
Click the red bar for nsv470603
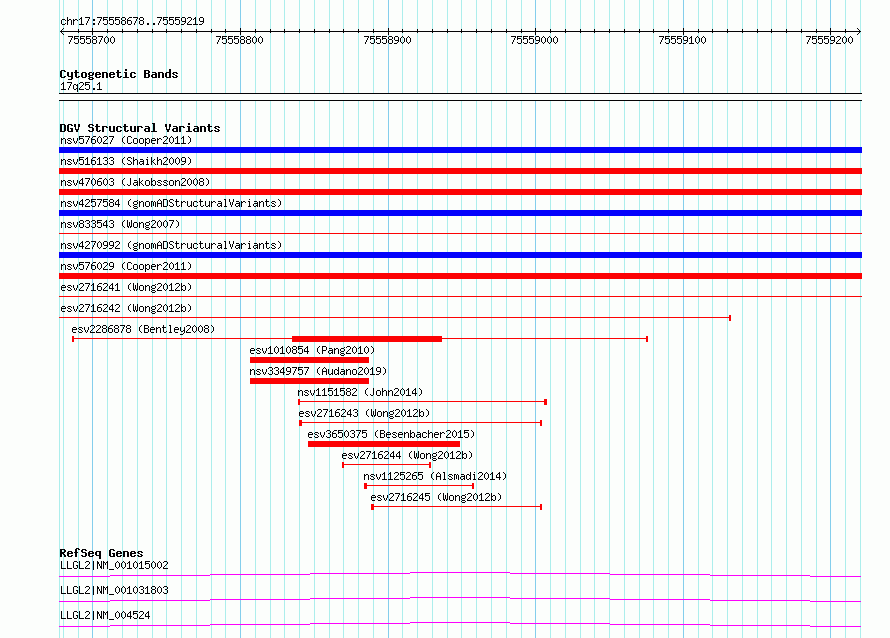[x=460, y=192]
